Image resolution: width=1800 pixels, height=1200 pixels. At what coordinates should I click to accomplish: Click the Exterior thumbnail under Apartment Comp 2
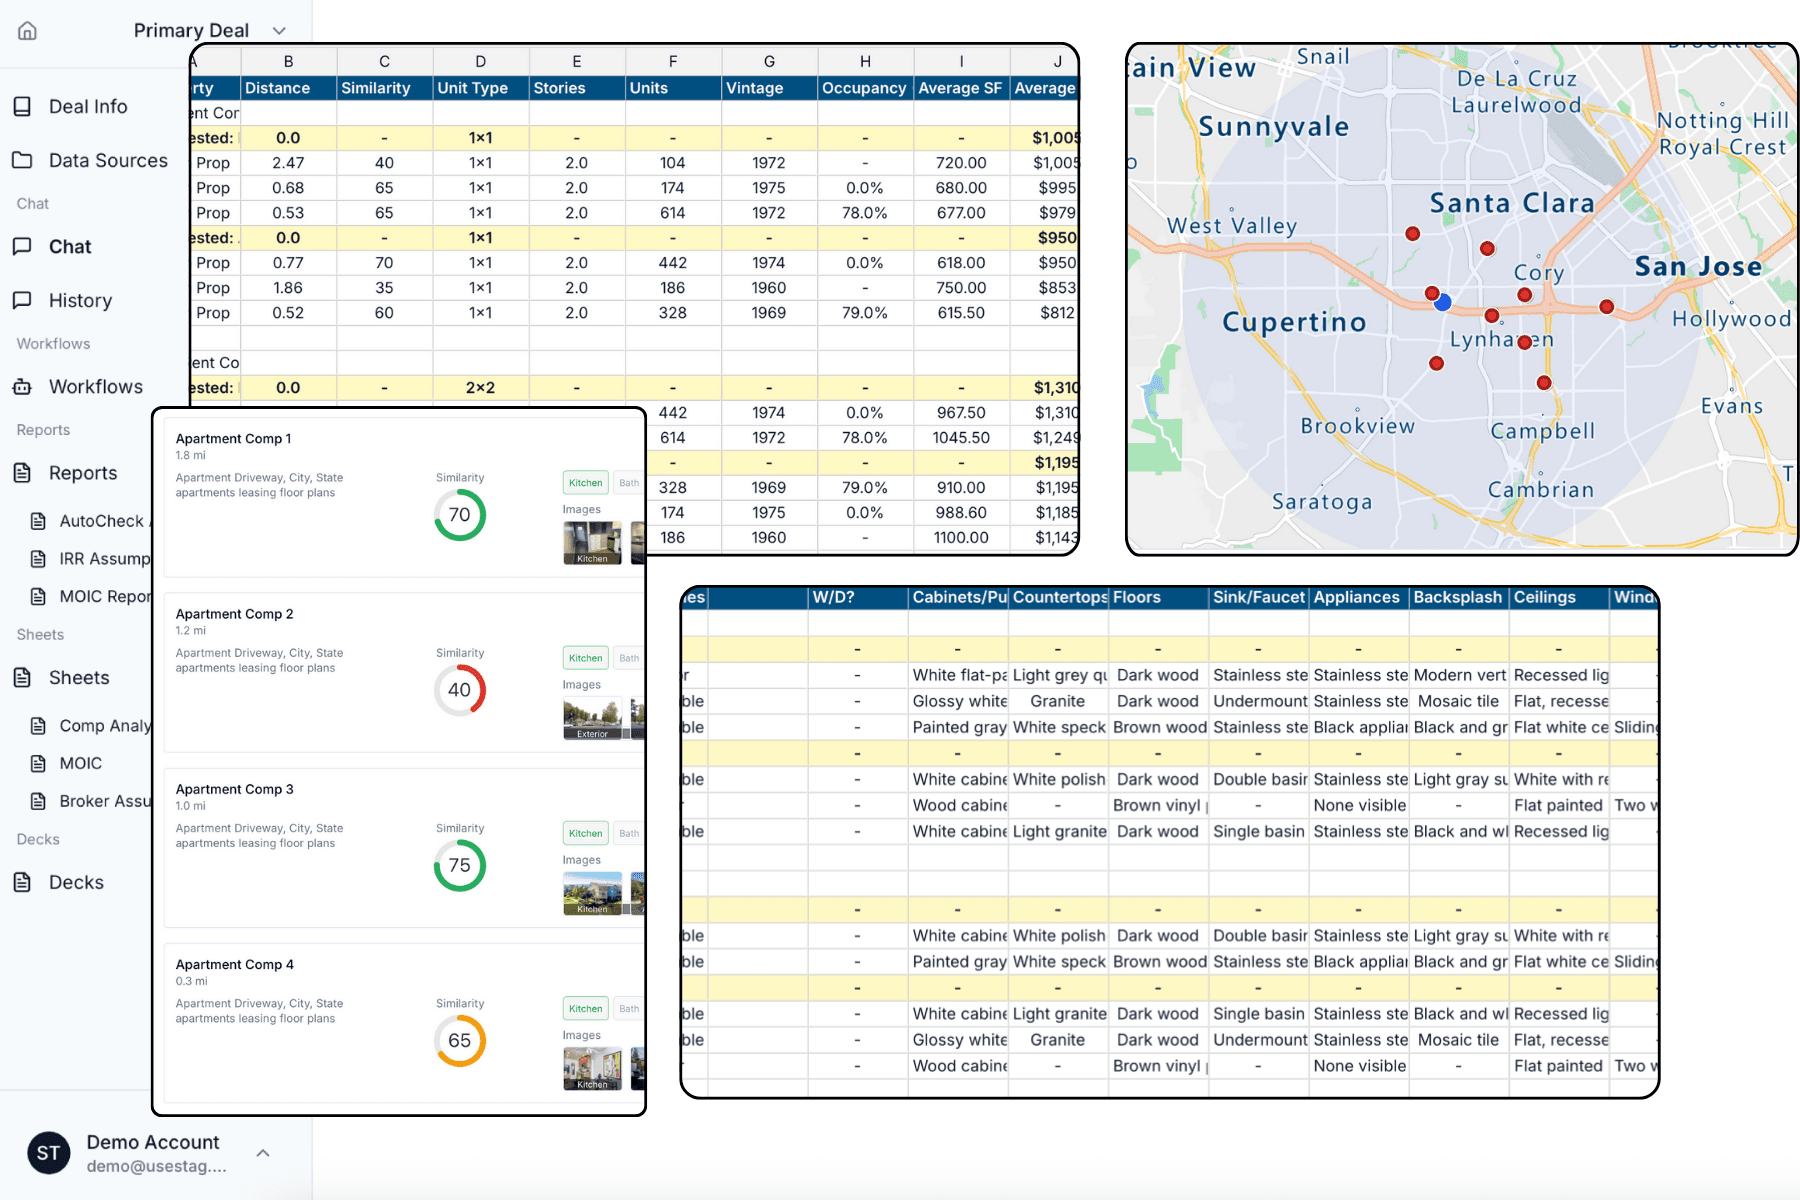pyautogui.click(x=592, y=716)
